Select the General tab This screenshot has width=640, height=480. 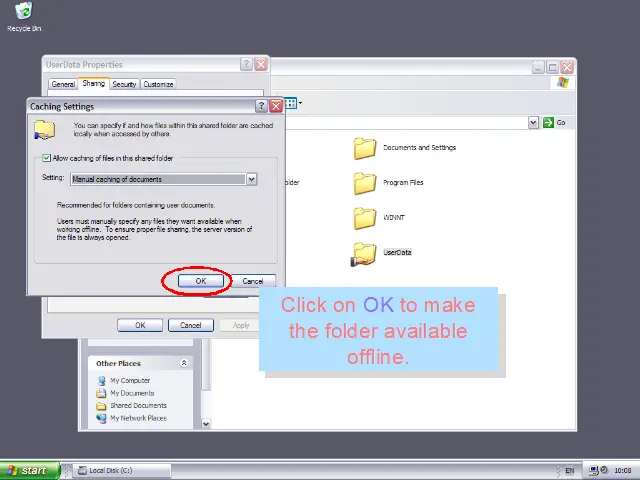tap(63, 84)
